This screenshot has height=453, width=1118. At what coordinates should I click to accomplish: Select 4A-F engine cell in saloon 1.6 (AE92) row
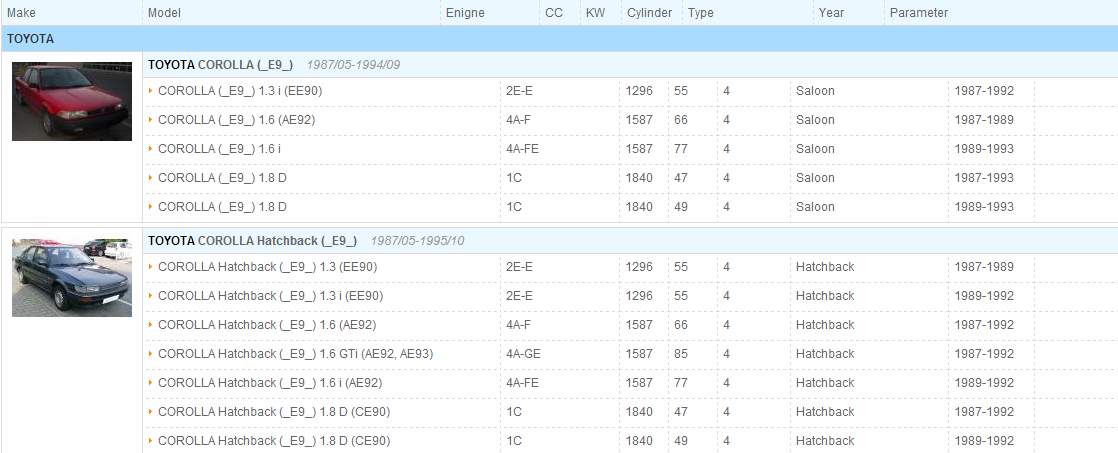click(x=518, y=120)
